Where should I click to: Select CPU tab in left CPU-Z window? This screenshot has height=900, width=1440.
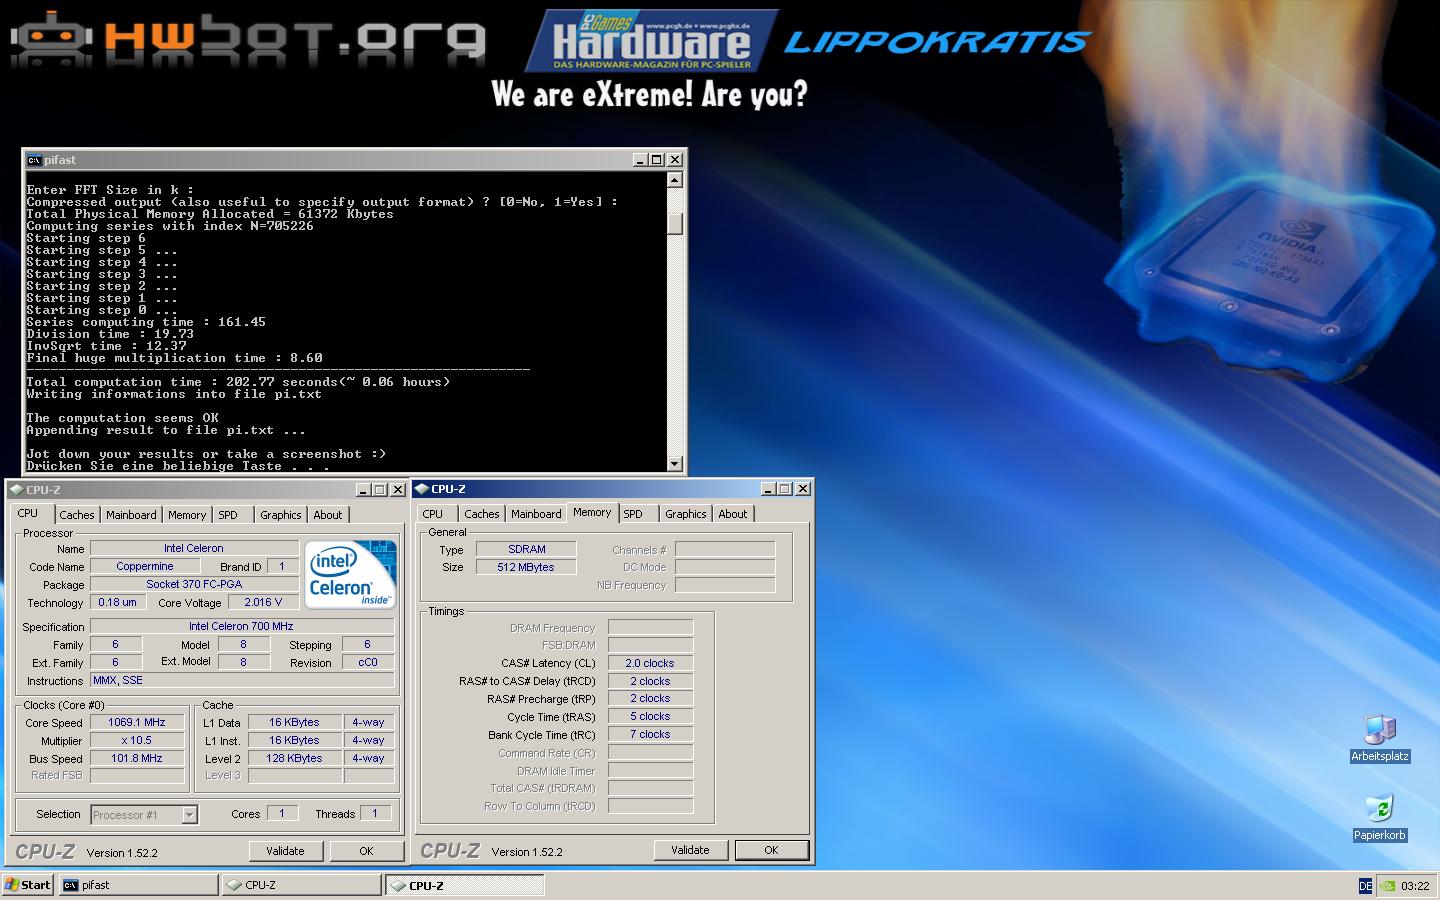click(x=28, y=513)
